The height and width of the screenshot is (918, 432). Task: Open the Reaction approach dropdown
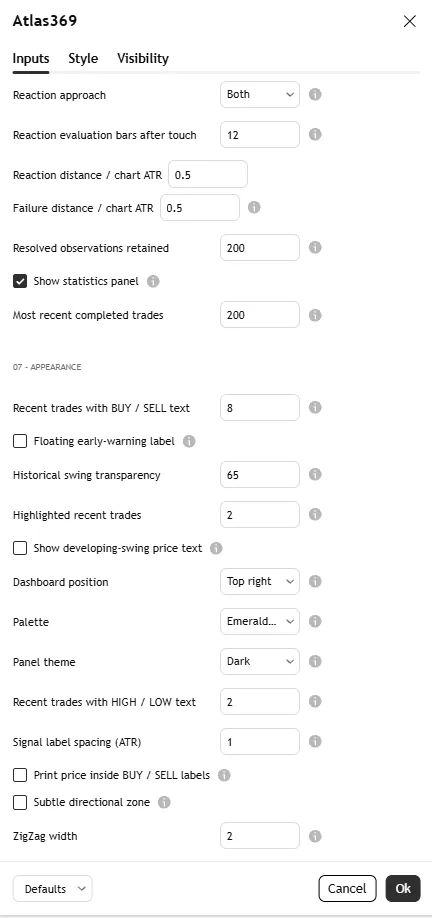click(260, 94)
